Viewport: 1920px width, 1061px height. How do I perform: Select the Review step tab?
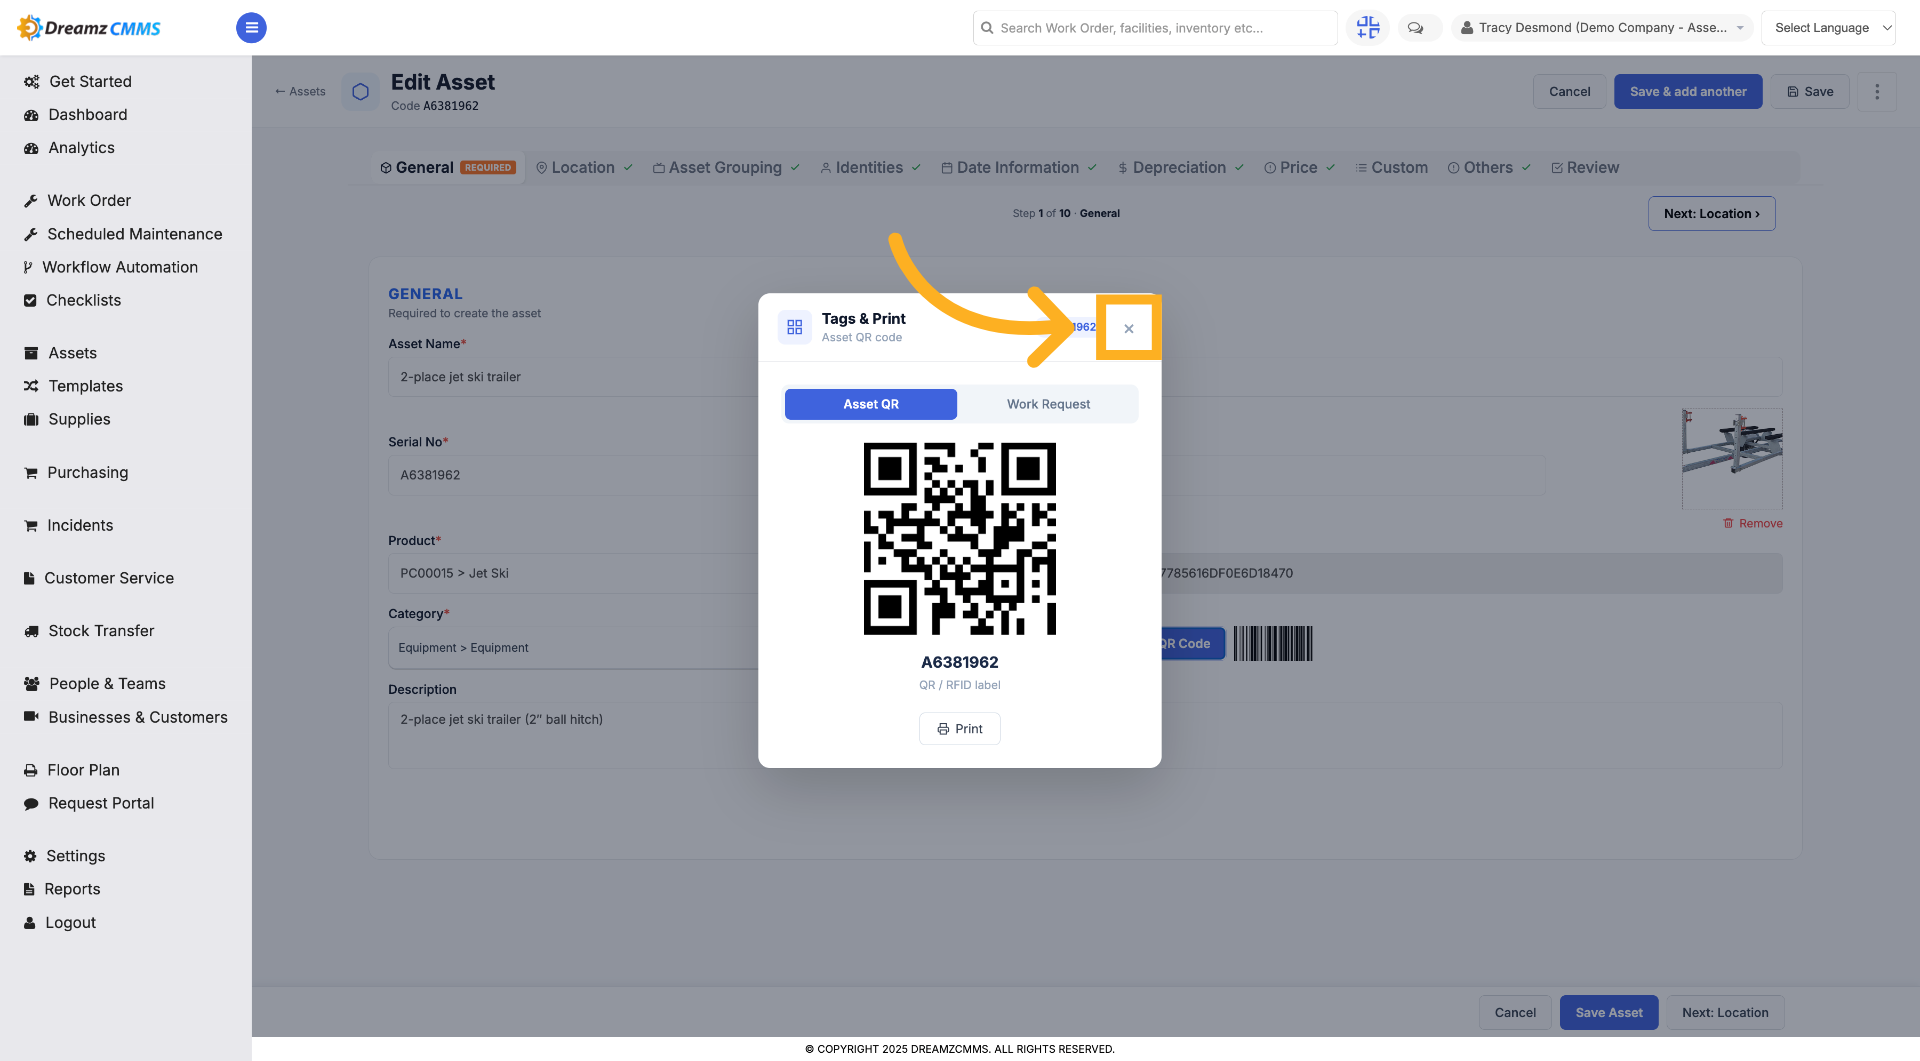pyautogui.click(x=1585, y=167)
